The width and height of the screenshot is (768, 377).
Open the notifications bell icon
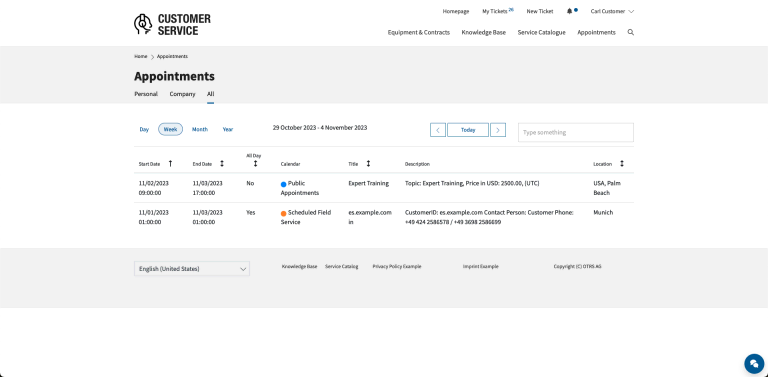pos(569,11)
